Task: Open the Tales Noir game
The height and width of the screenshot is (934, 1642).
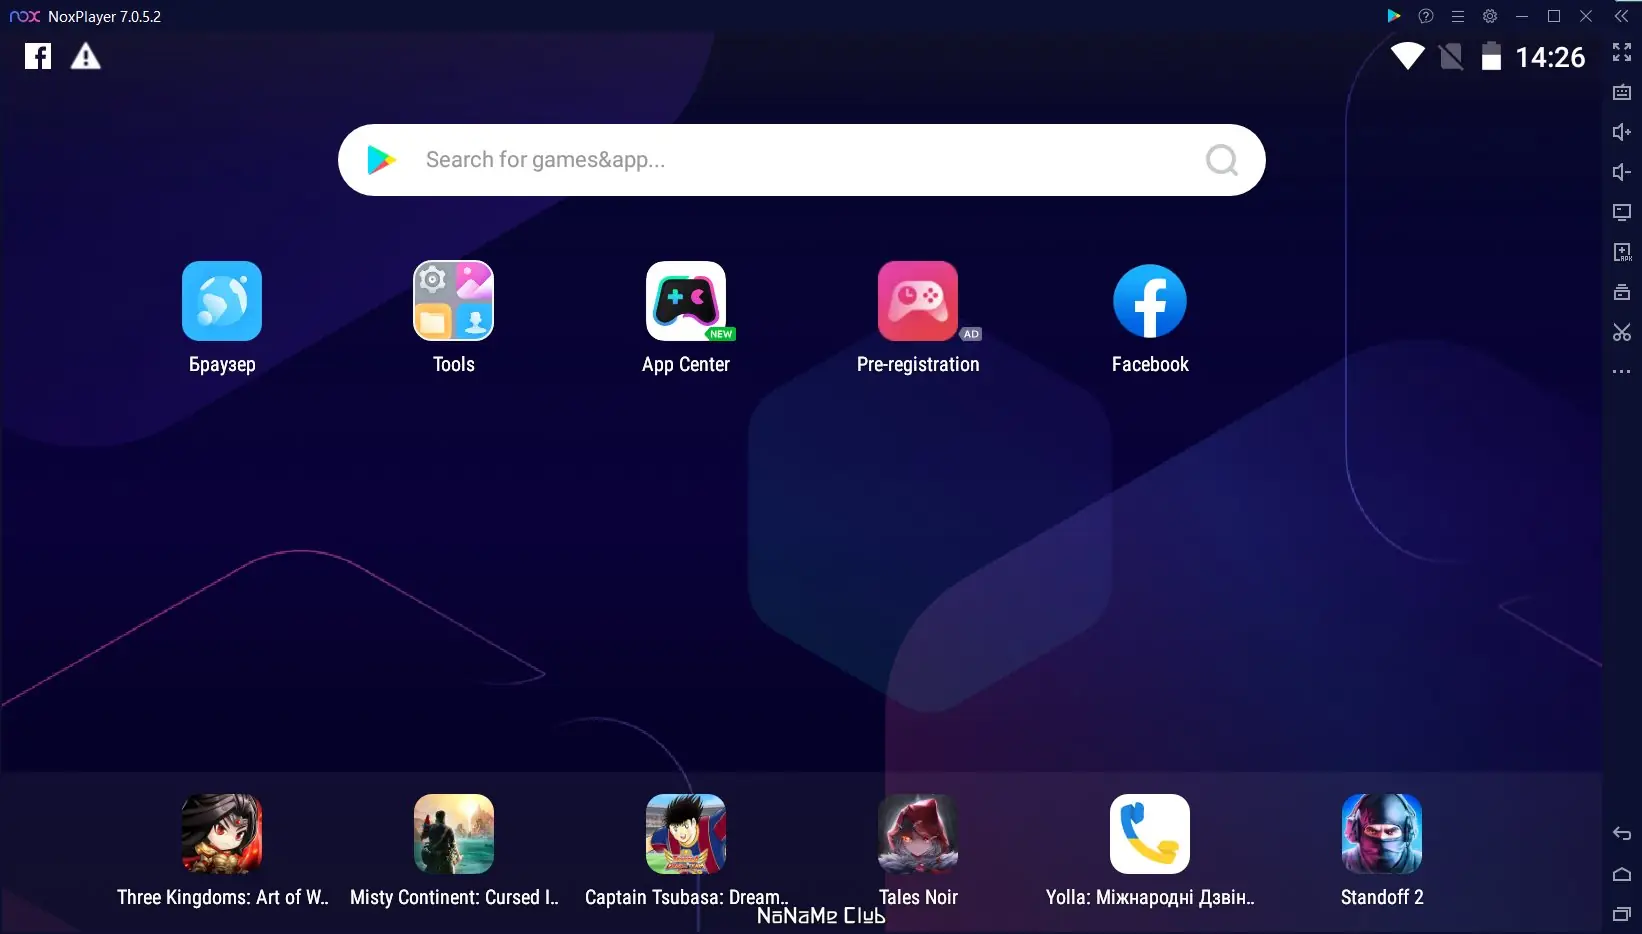Action: click(x=918, y=834)
